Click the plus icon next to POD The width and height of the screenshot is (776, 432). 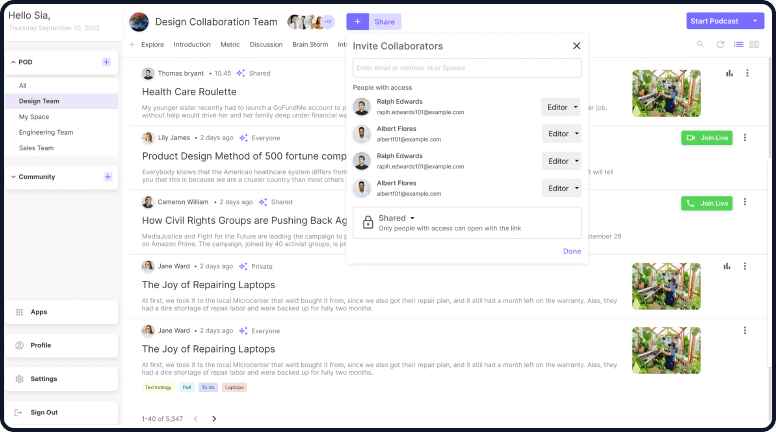pyautogui.click(x=107, y=62)
